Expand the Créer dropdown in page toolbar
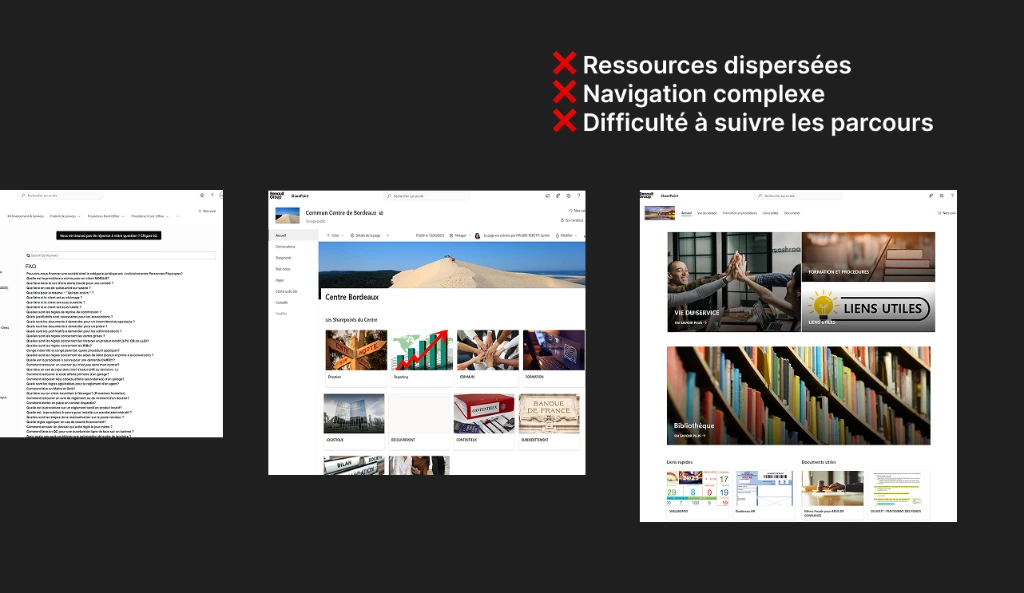This screenshot has width=1024, height=593. [335, 236]
